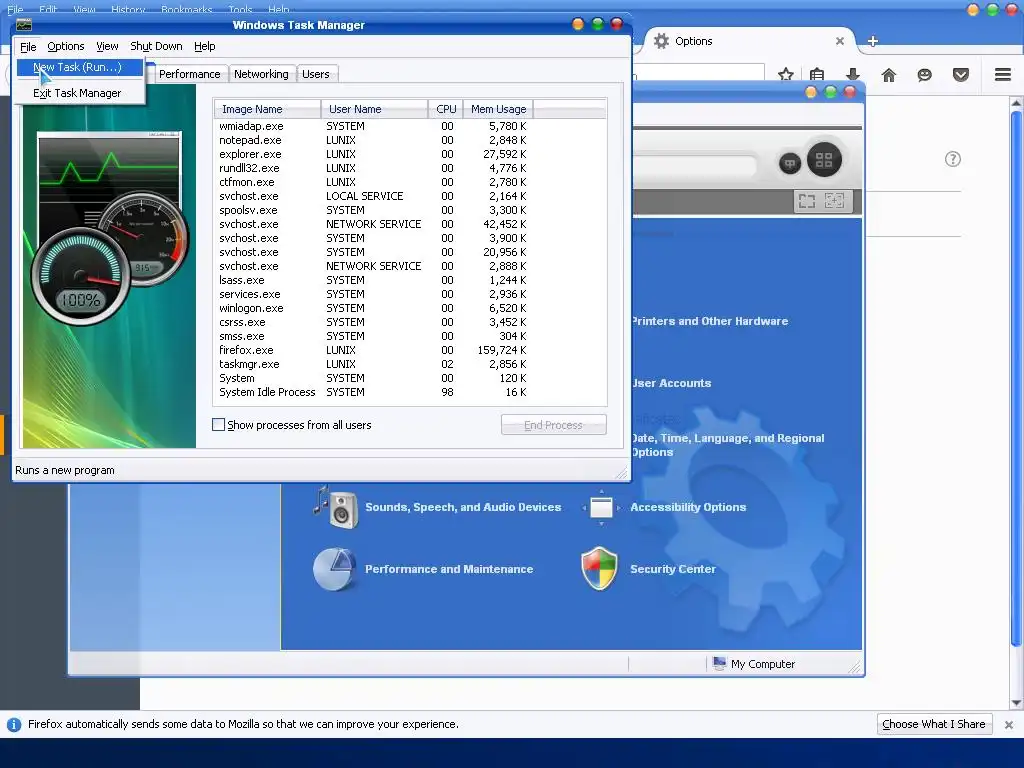
Task: Click the help question mark icon
Action: 953,159
